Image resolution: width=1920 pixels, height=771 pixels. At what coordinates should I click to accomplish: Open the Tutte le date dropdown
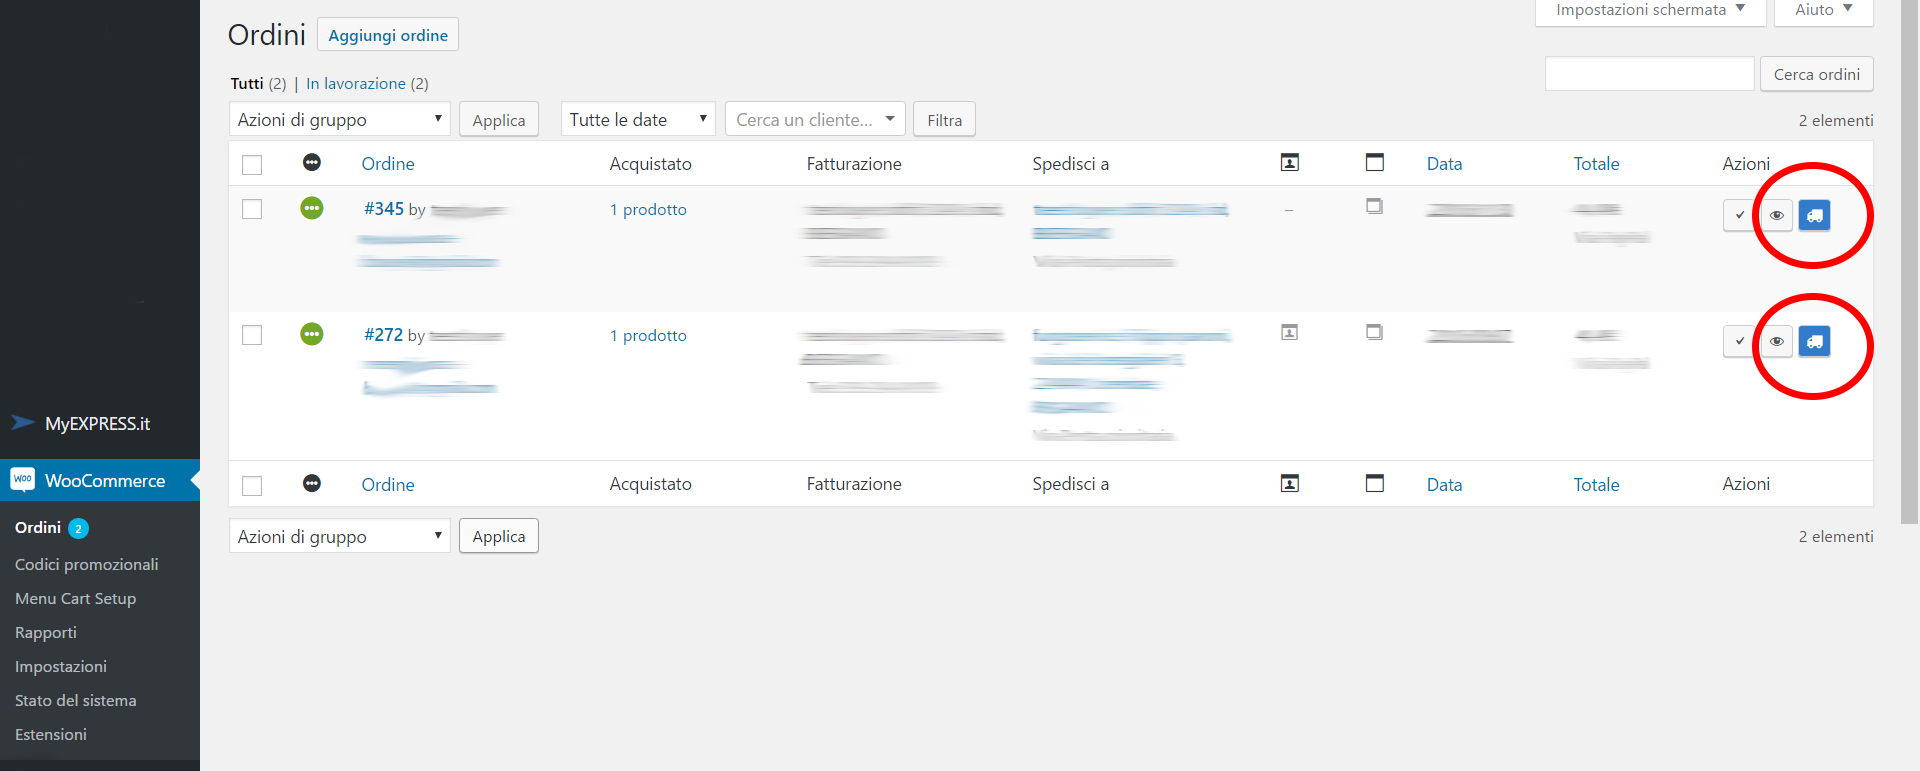tap(638, 119)
